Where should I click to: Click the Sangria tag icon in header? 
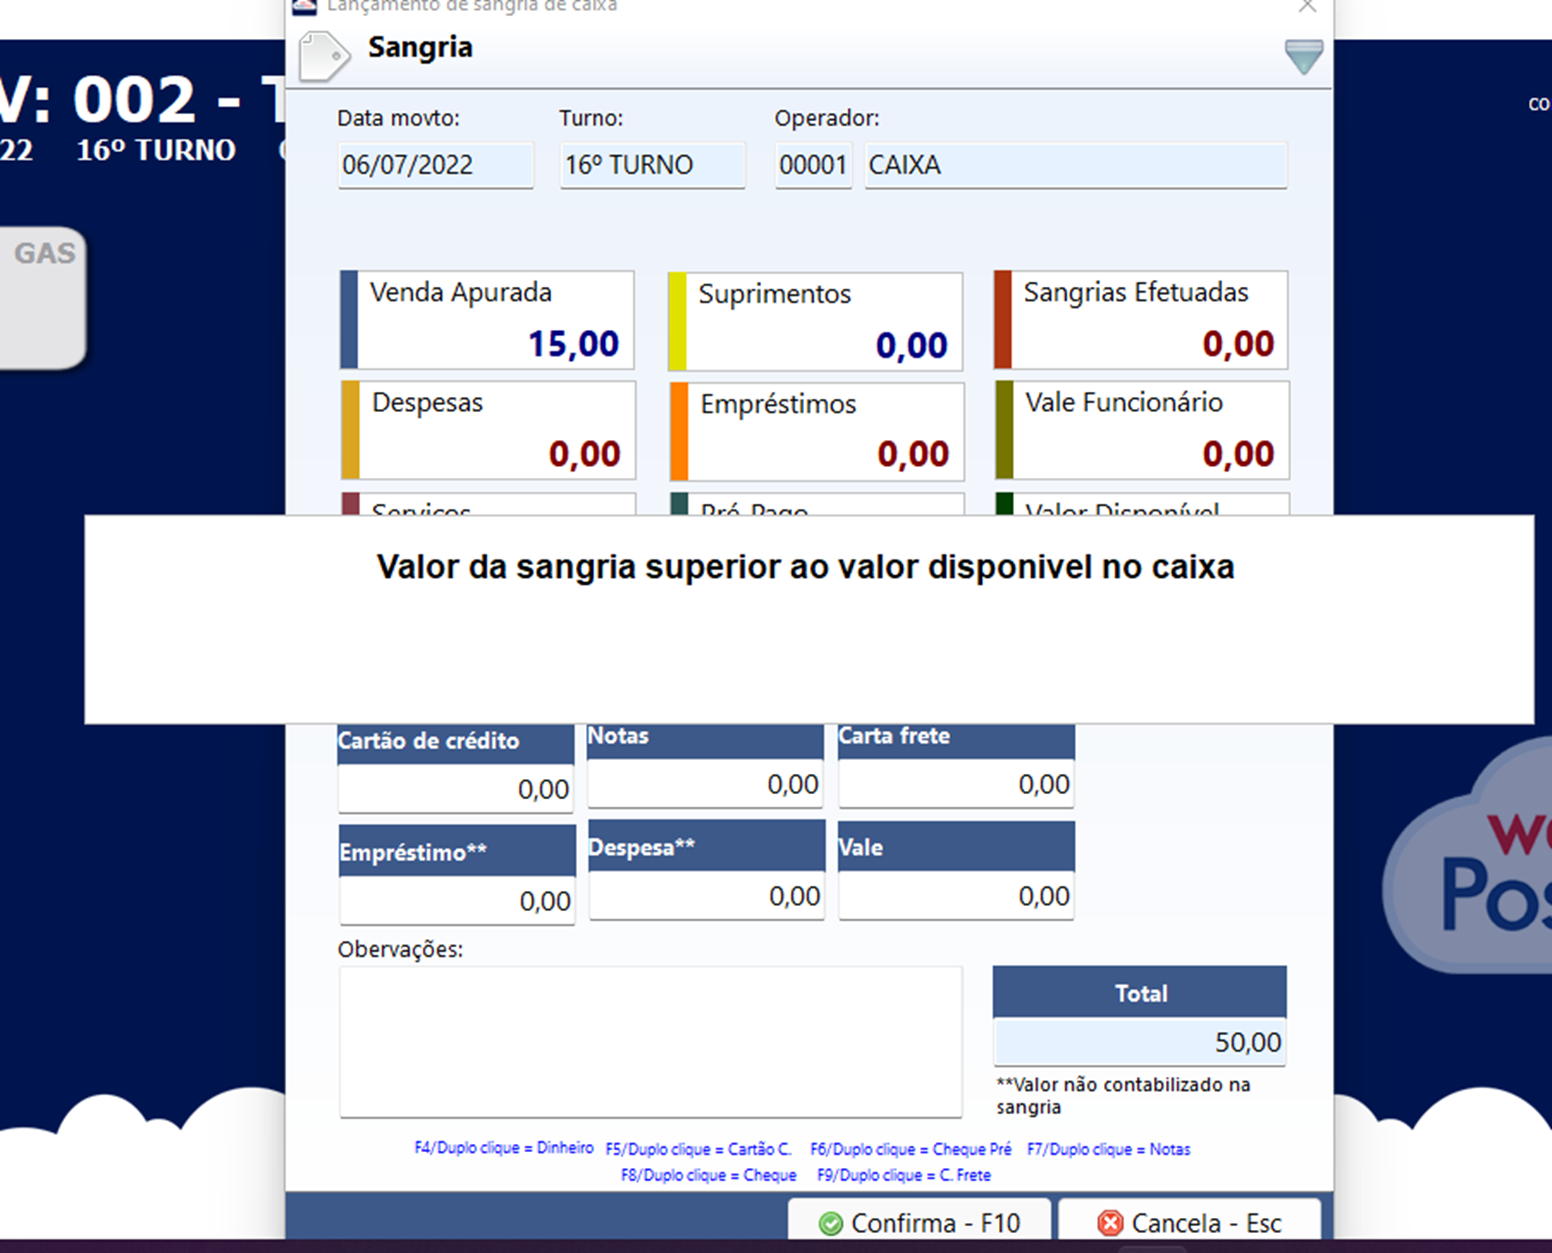click(324, 55)
